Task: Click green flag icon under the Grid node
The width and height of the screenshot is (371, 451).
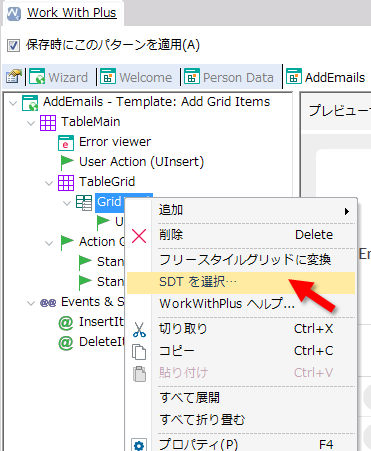Action: 103,223
